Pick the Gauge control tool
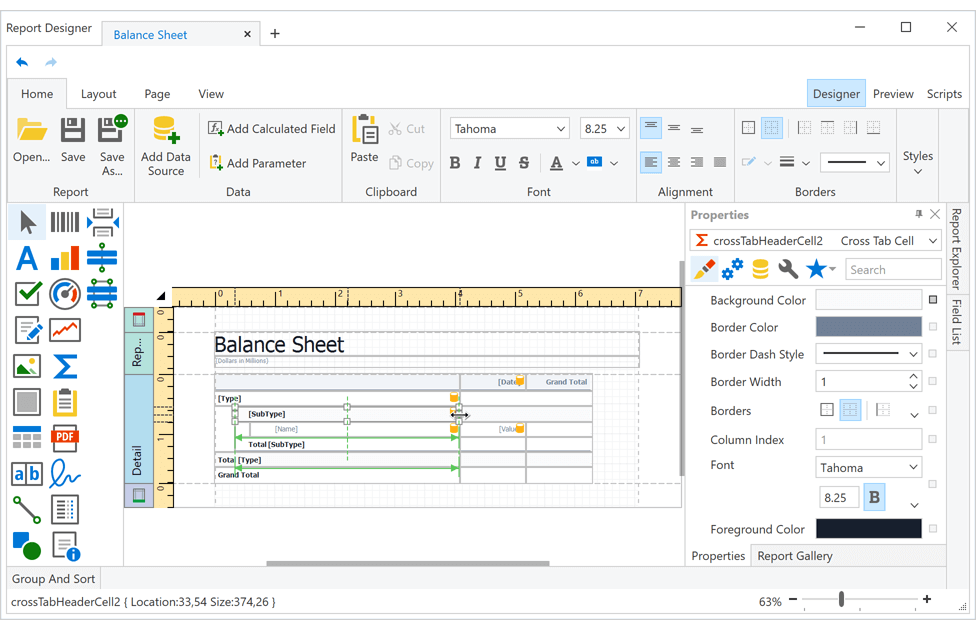Screen dimensions: 976x630 pos(64,294)
